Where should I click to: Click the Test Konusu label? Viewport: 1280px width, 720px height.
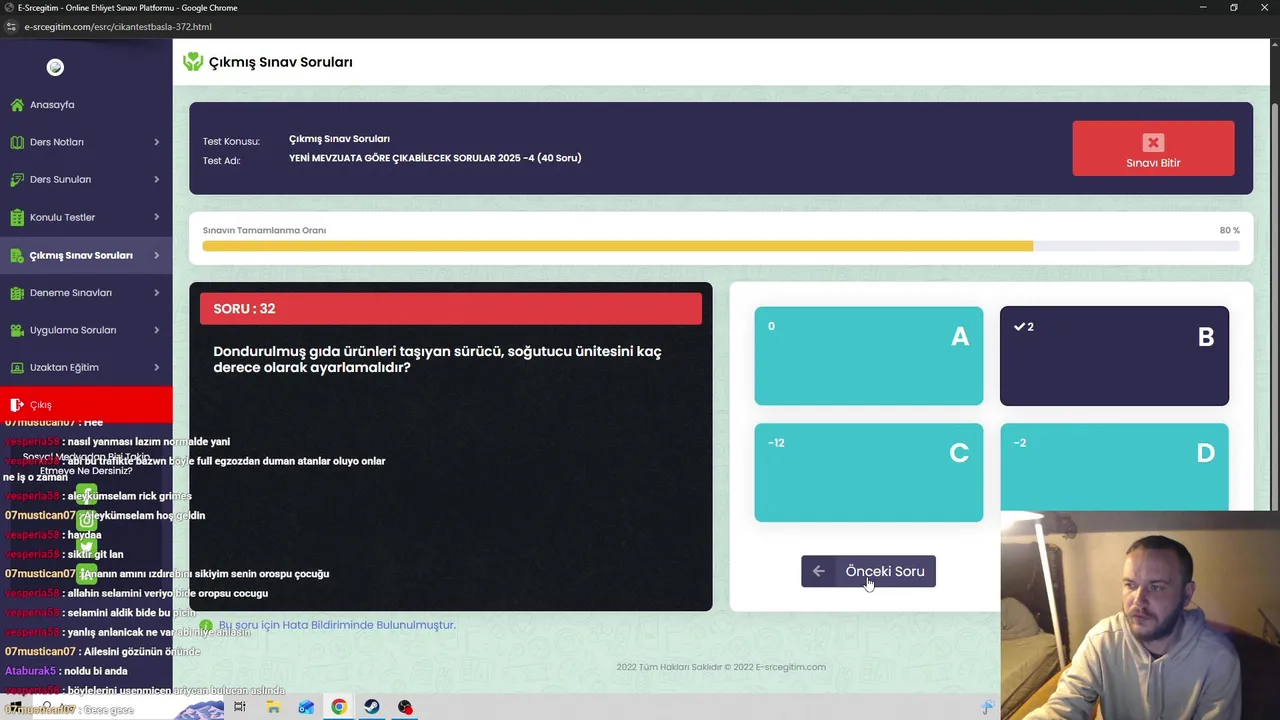231,142
